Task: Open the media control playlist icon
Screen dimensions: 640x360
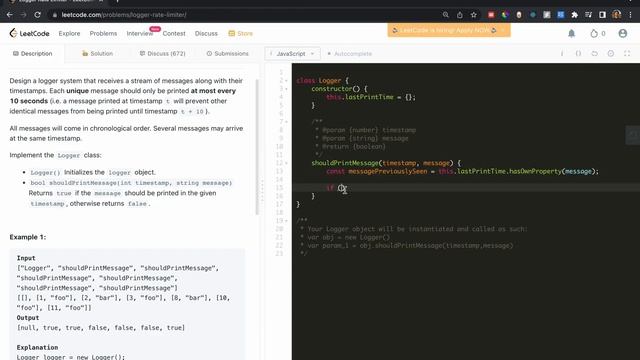Action: click(x=589, y=15)
